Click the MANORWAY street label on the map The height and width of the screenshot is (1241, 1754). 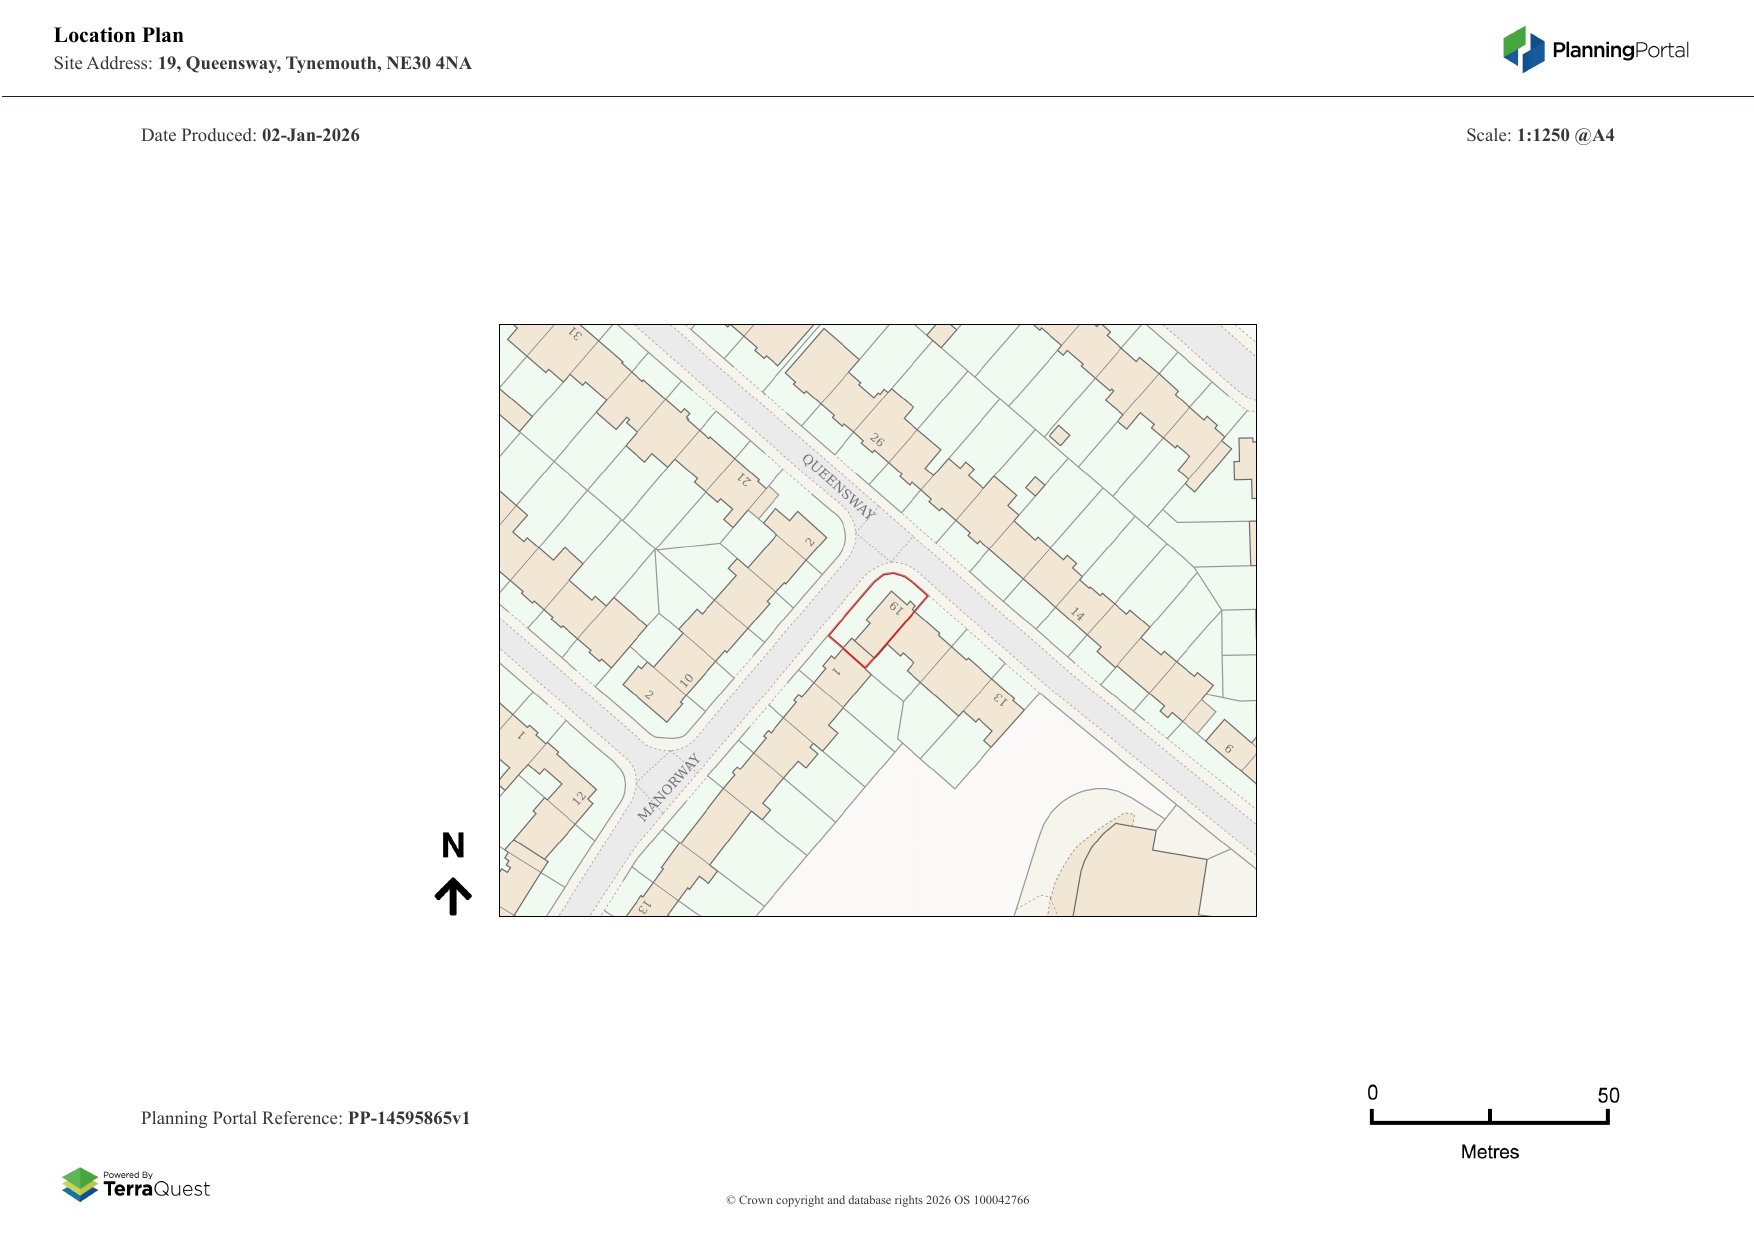668,787
